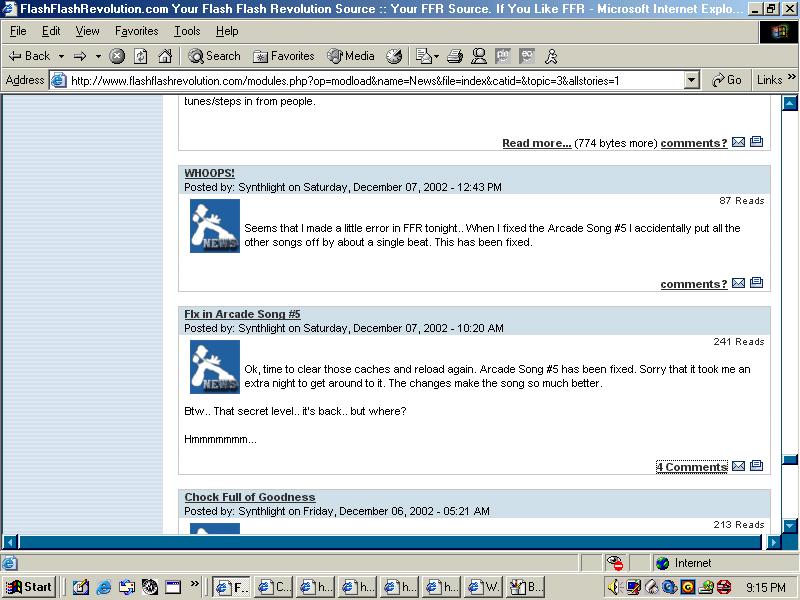
Task: Open the Tools menu
Action: pos(187,31)
